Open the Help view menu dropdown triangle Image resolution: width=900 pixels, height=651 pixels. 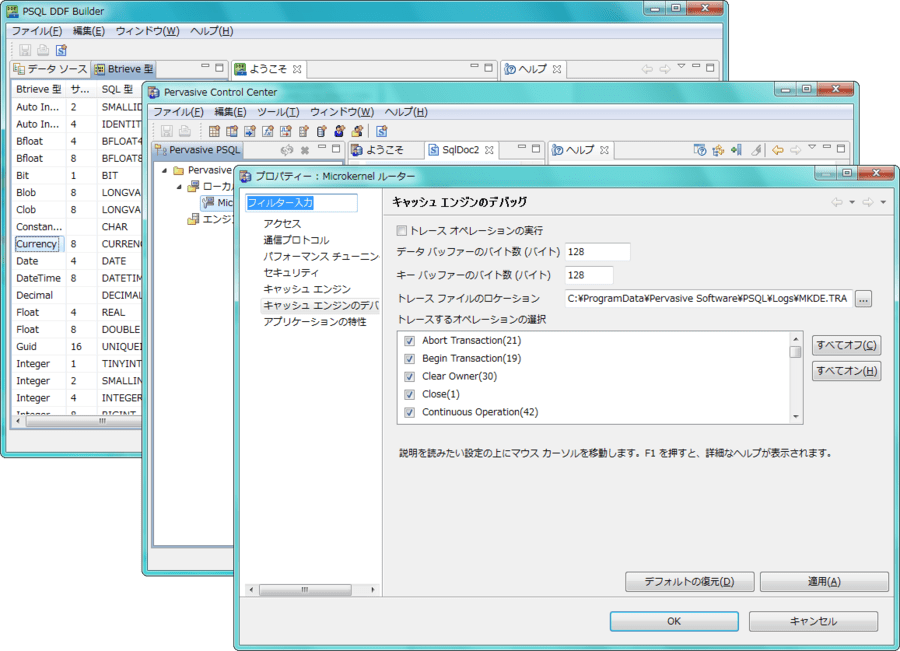812,147
